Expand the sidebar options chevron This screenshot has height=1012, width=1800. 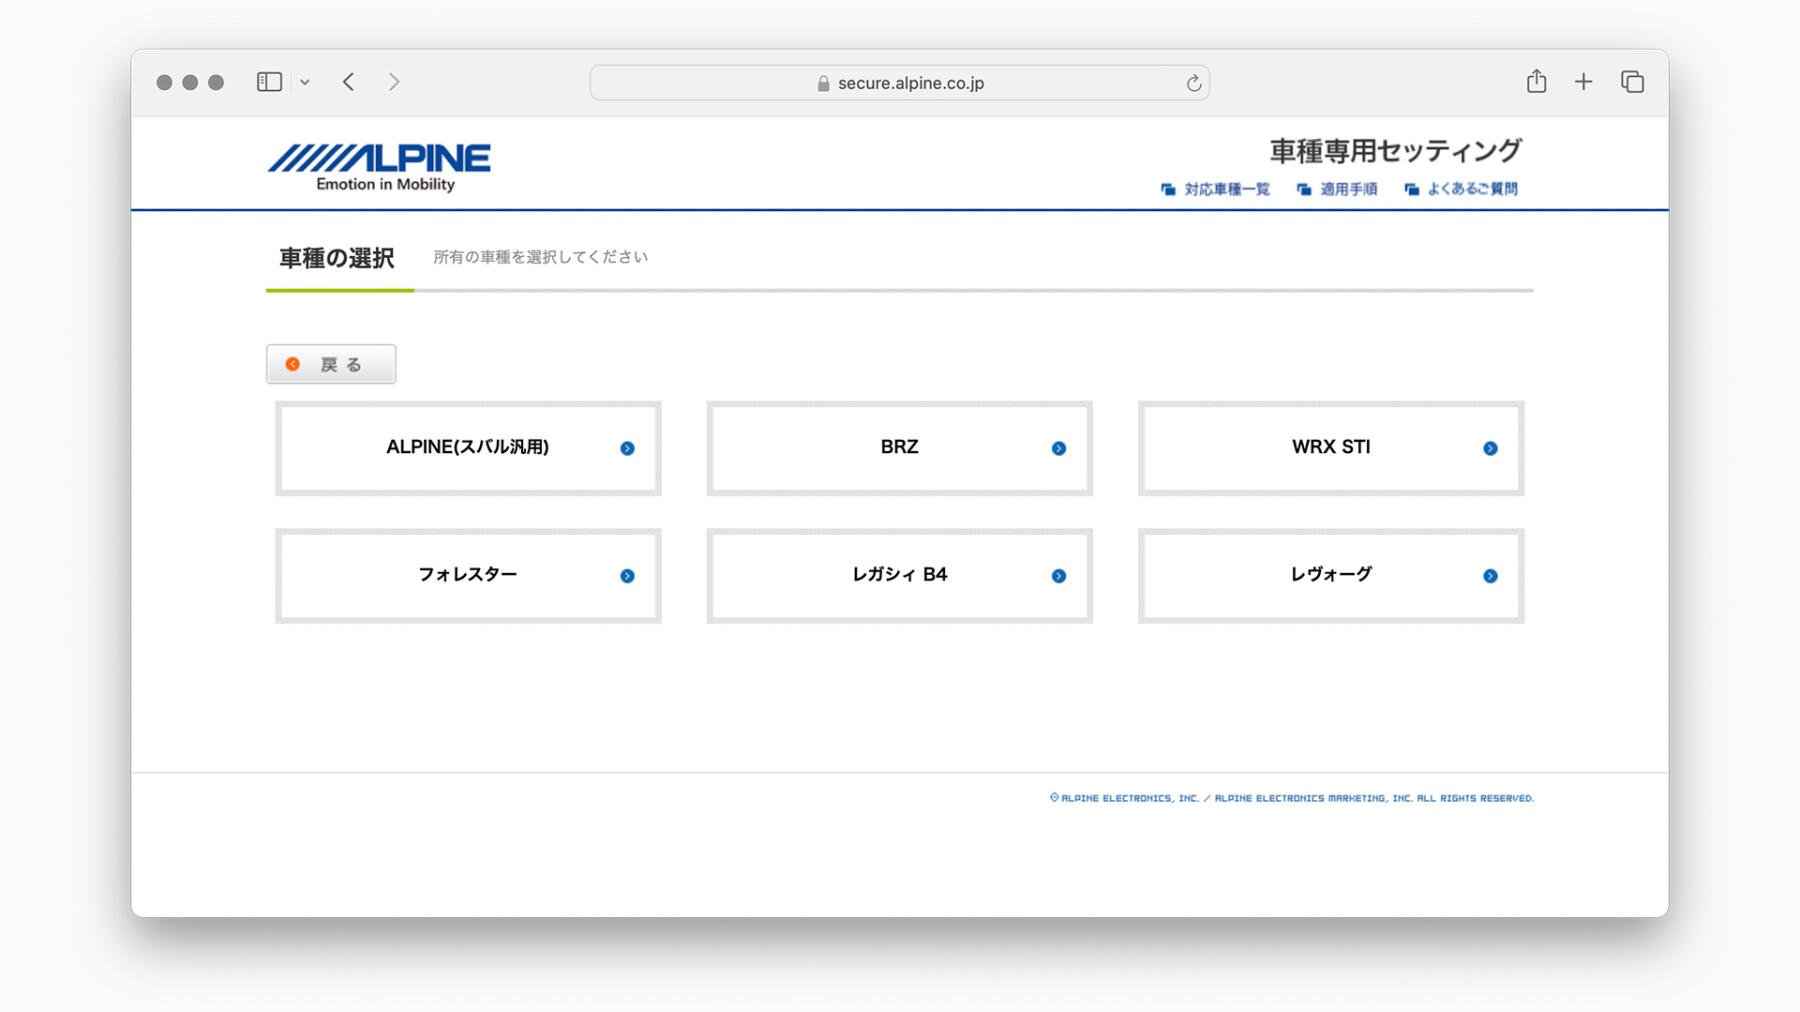tap(306, 81)
